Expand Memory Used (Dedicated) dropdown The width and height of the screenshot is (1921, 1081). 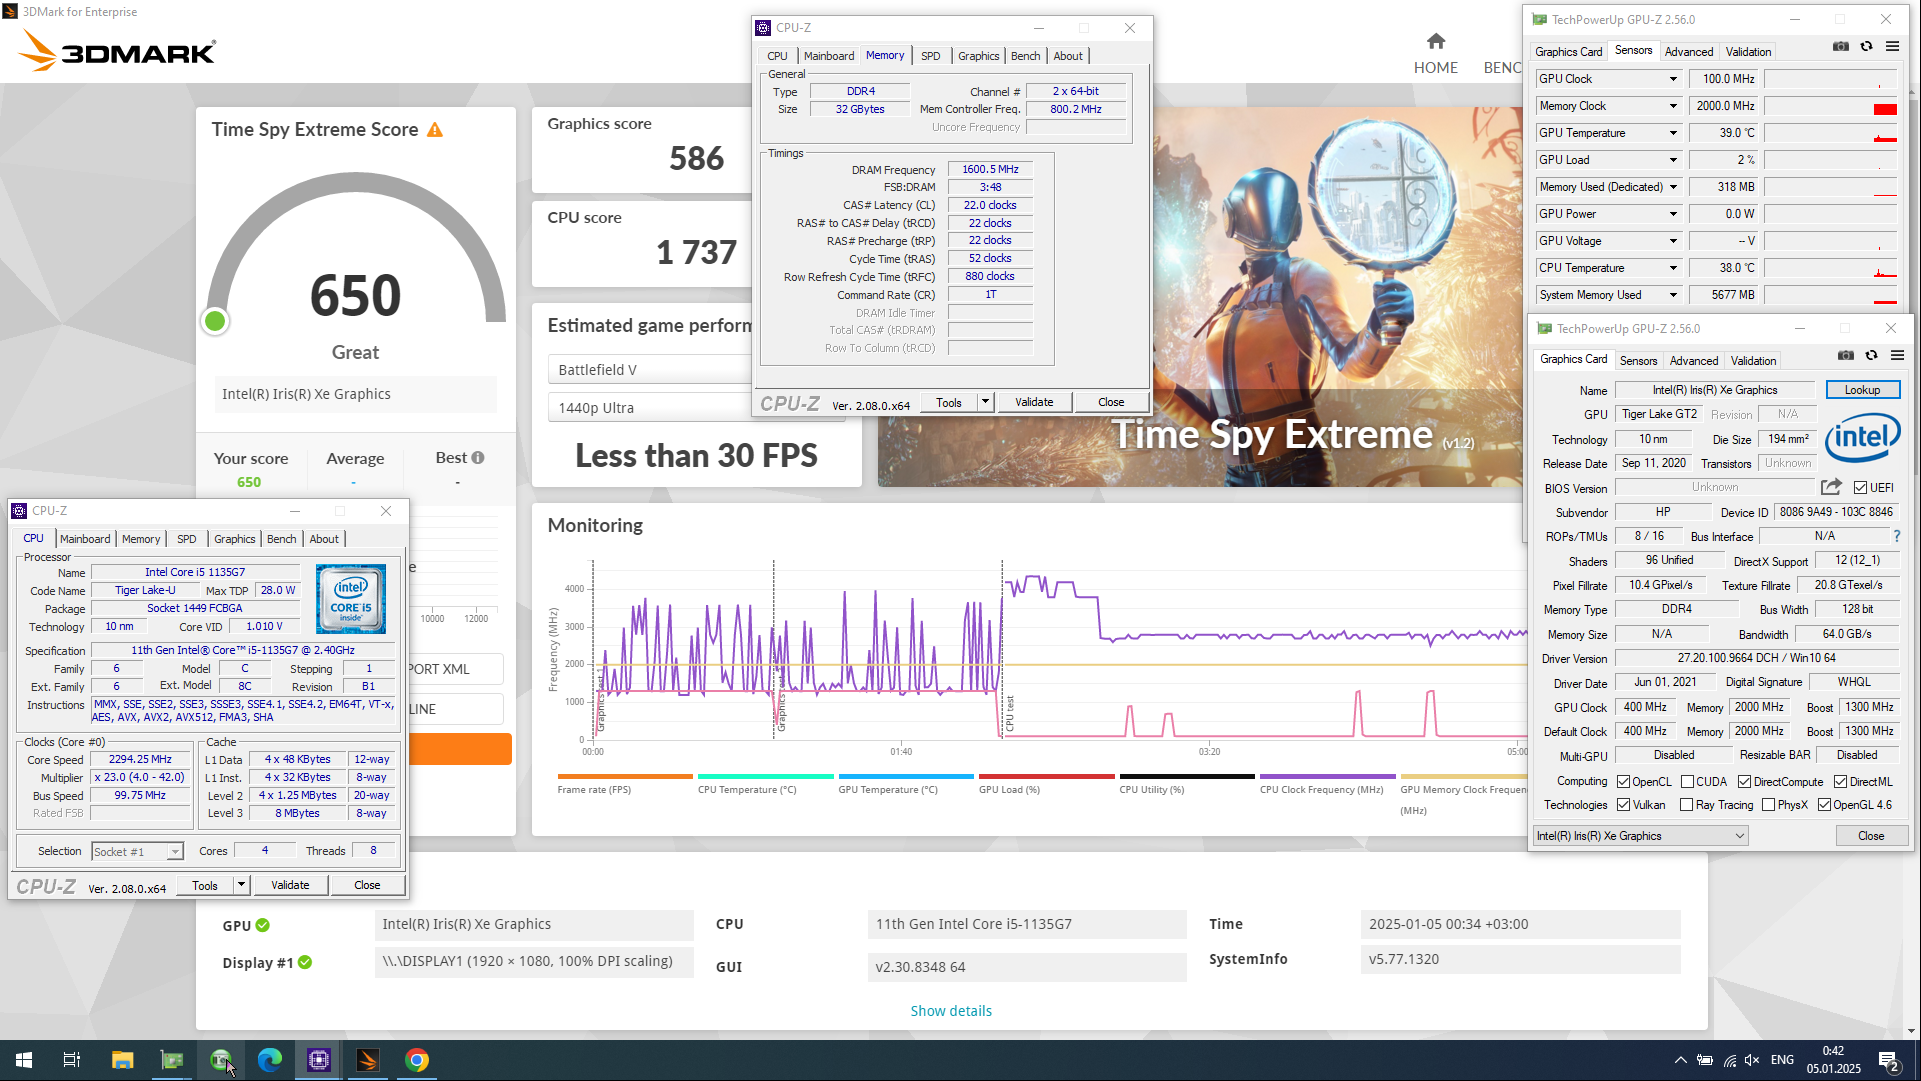pos(1673,187)
